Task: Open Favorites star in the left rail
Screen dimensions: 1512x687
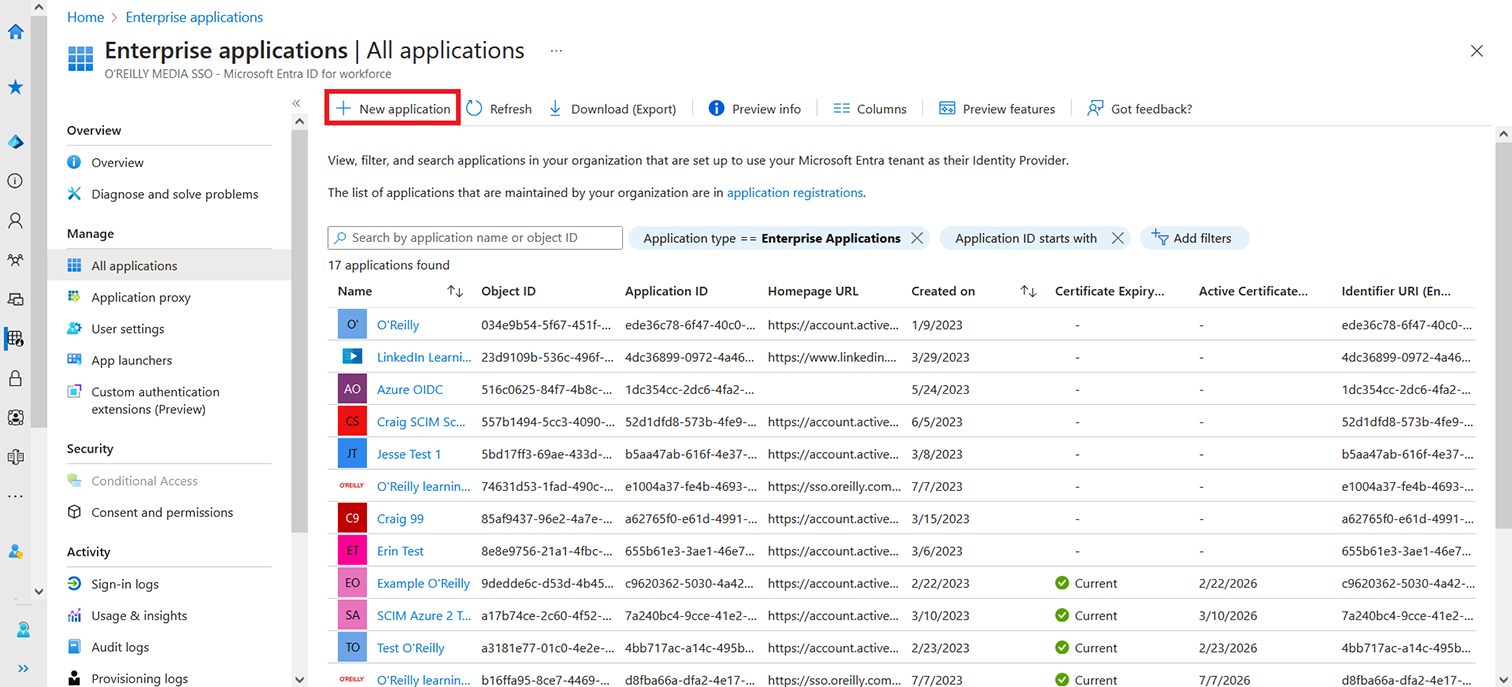Action: (x=15, y=87)
